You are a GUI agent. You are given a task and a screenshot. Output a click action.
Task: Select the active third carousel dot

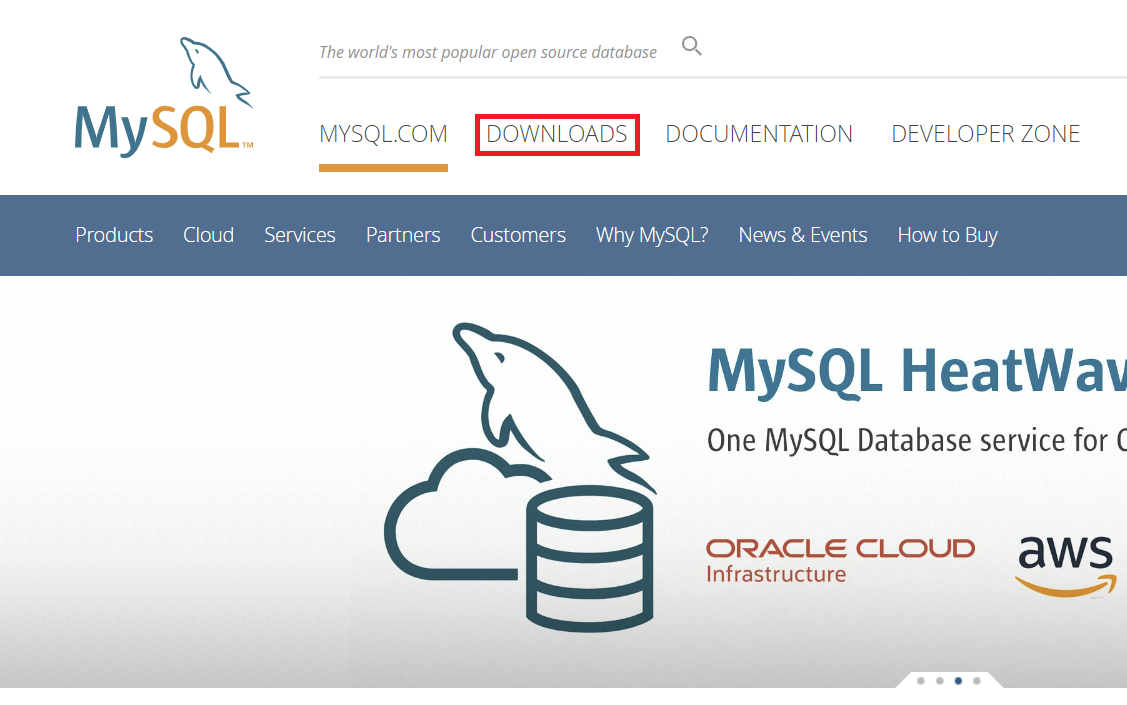pos(958,681)
